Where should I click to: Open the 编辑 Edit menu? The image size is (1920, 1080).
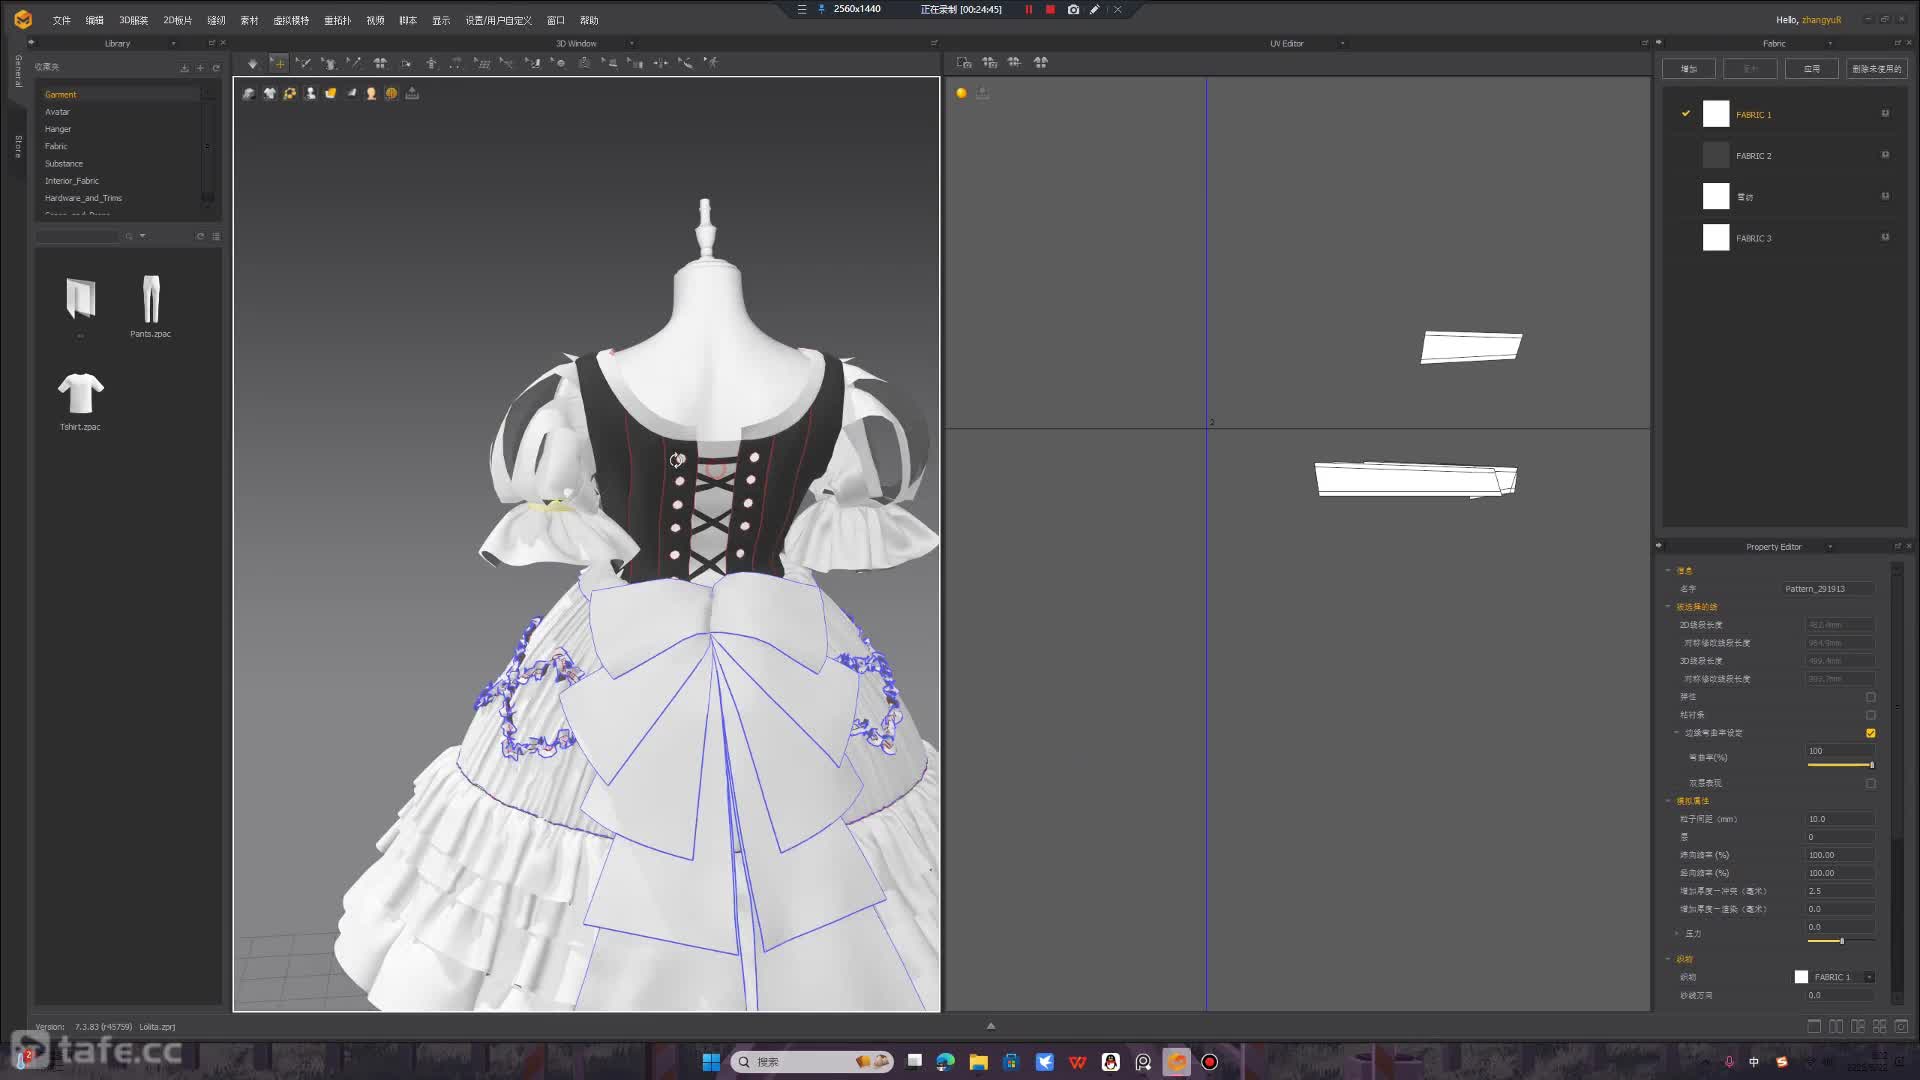(94, 20)
